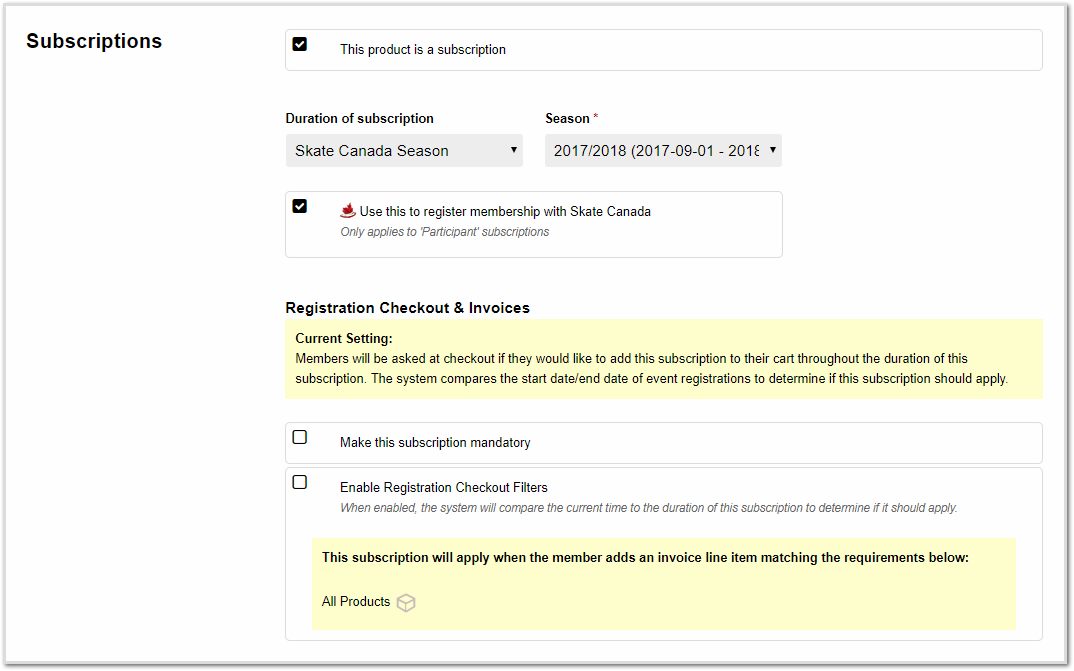Click the 'When enabled, the system will compare' hint
The width and height of the screenshot is (1074, 671).
pos(649,508)
